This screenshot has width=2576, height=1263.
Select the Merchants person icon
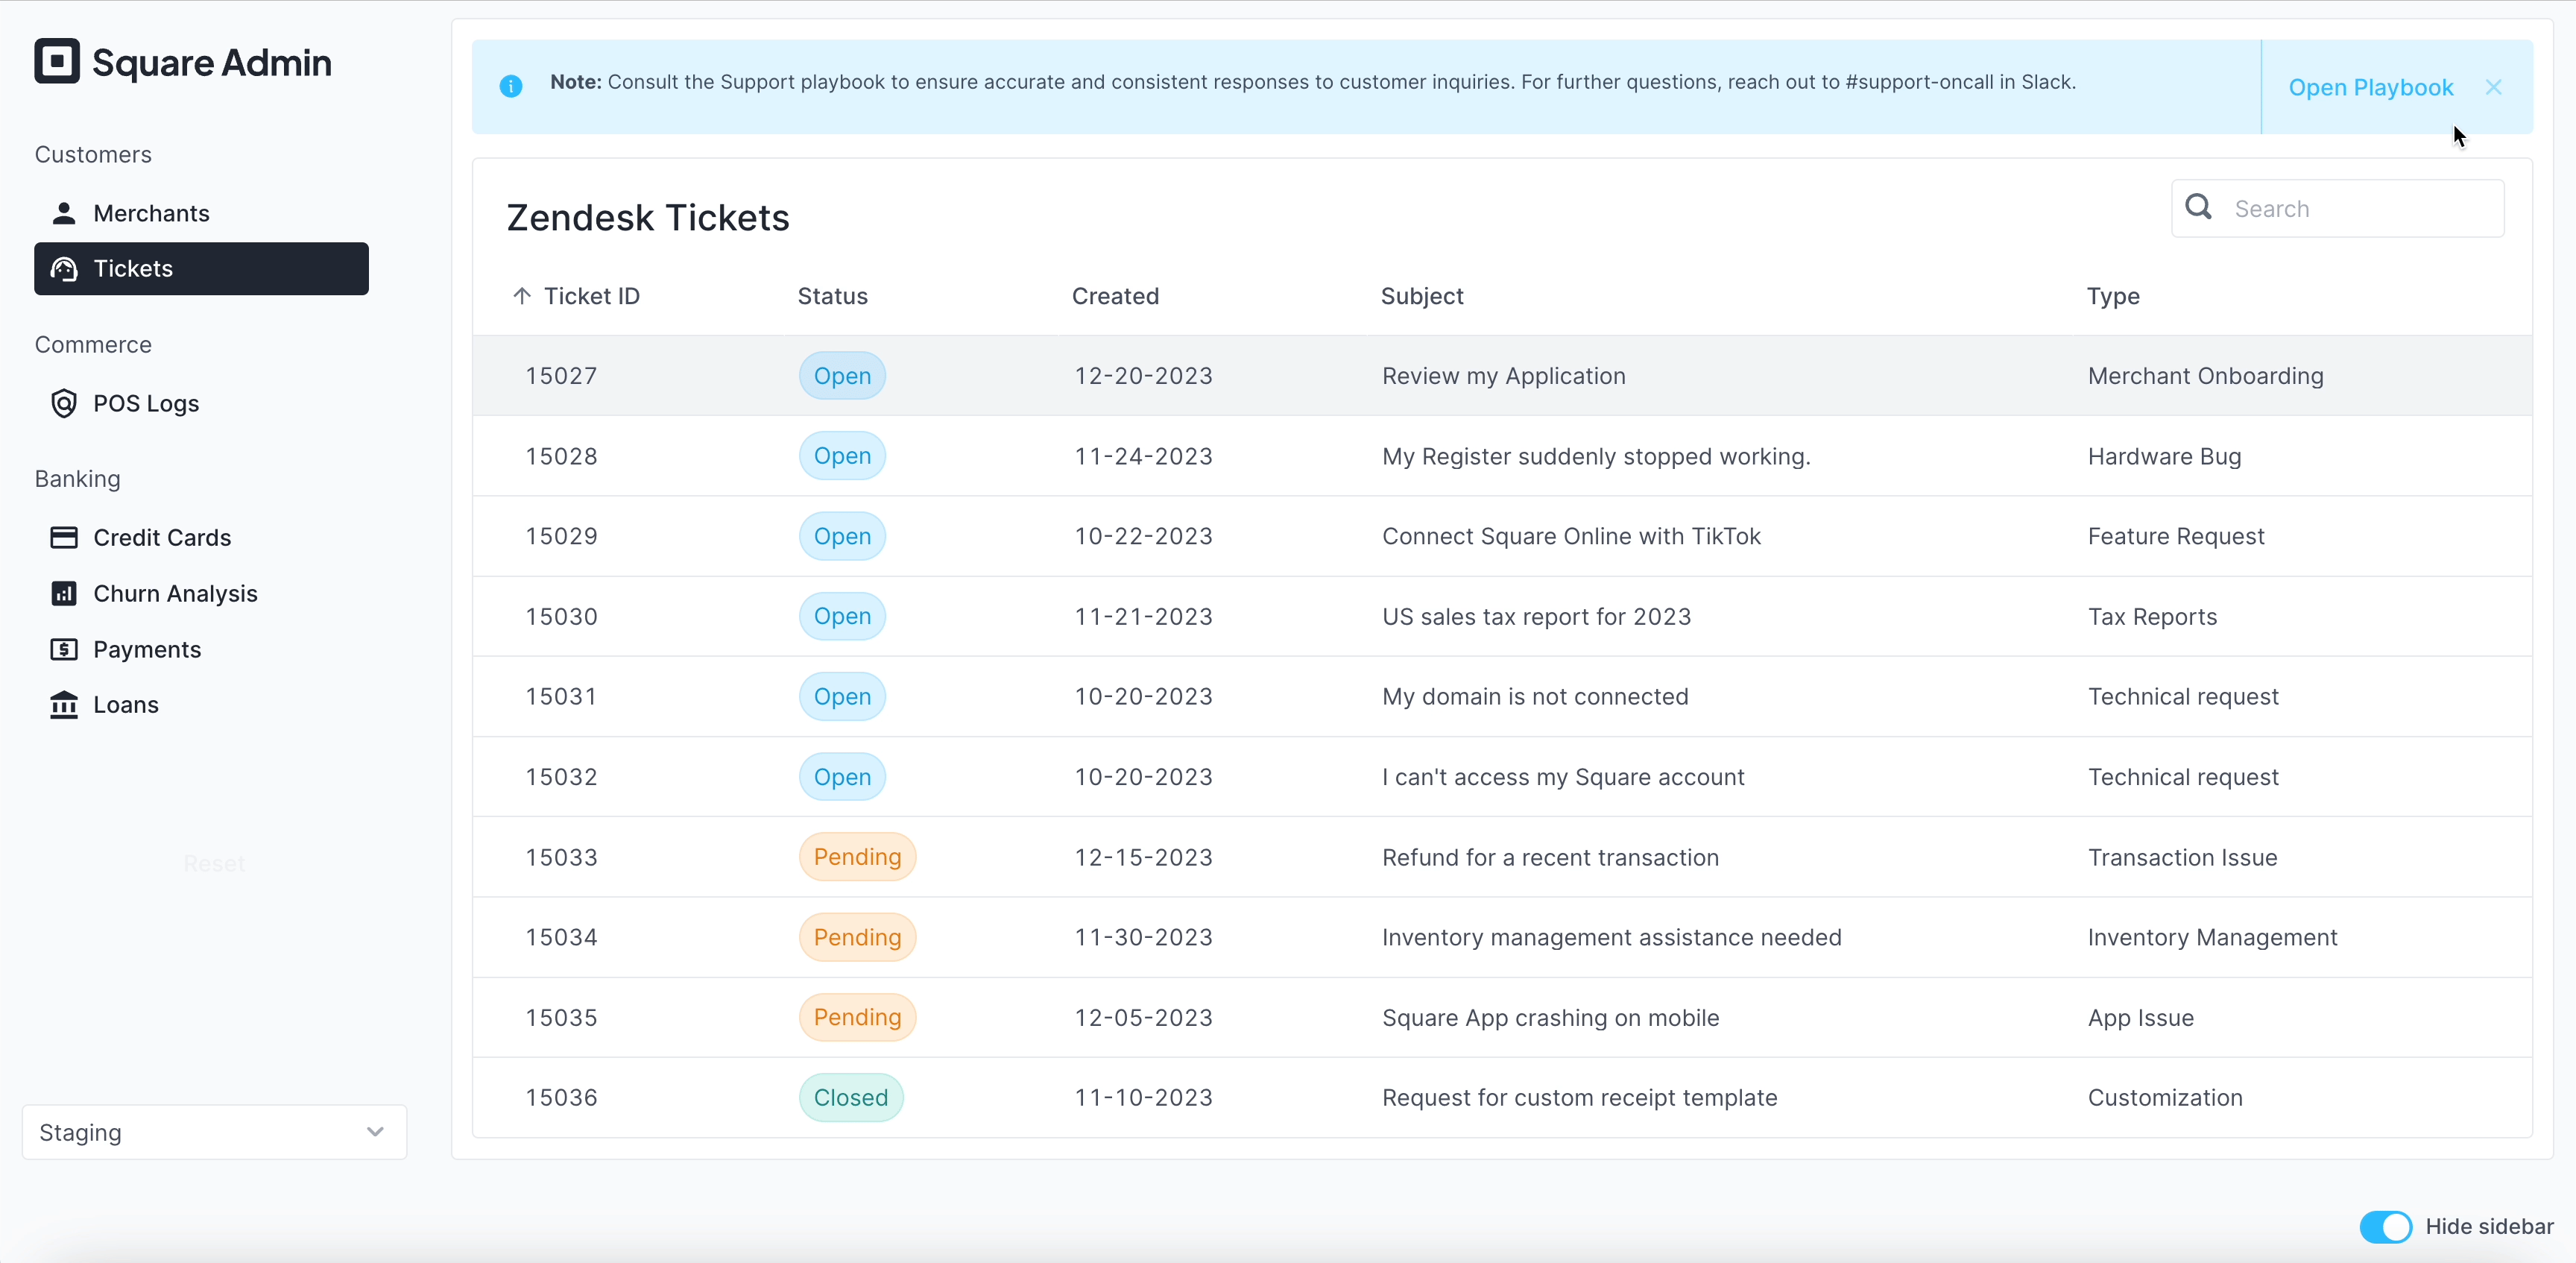(x=64, y=212)
